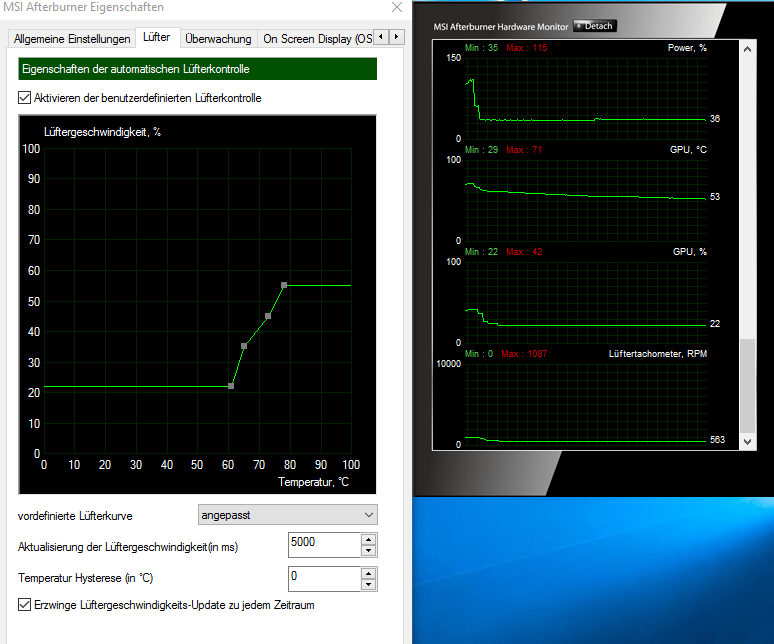Click the Lüftergeschwindigkeit, % axis label

(102, 132)
